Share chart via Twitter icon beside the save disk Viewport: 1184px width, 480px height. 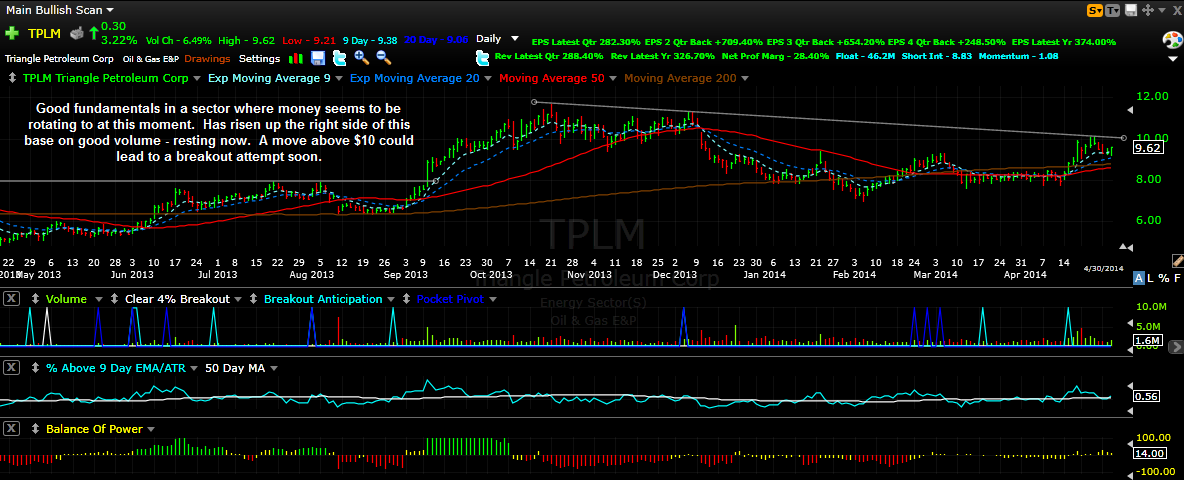340,58
